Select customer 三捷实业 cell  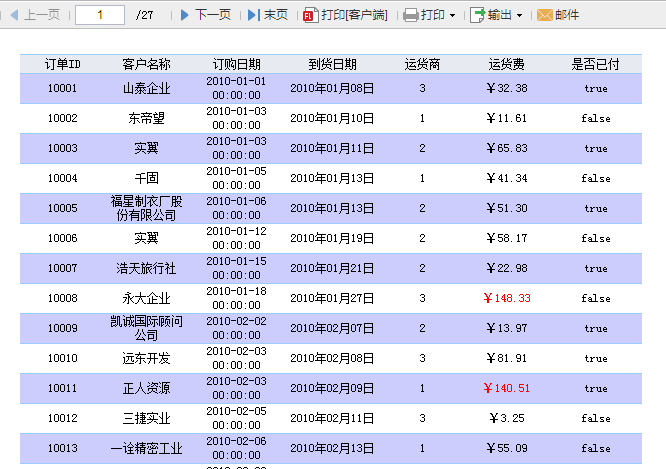click(x=146, y=418)
